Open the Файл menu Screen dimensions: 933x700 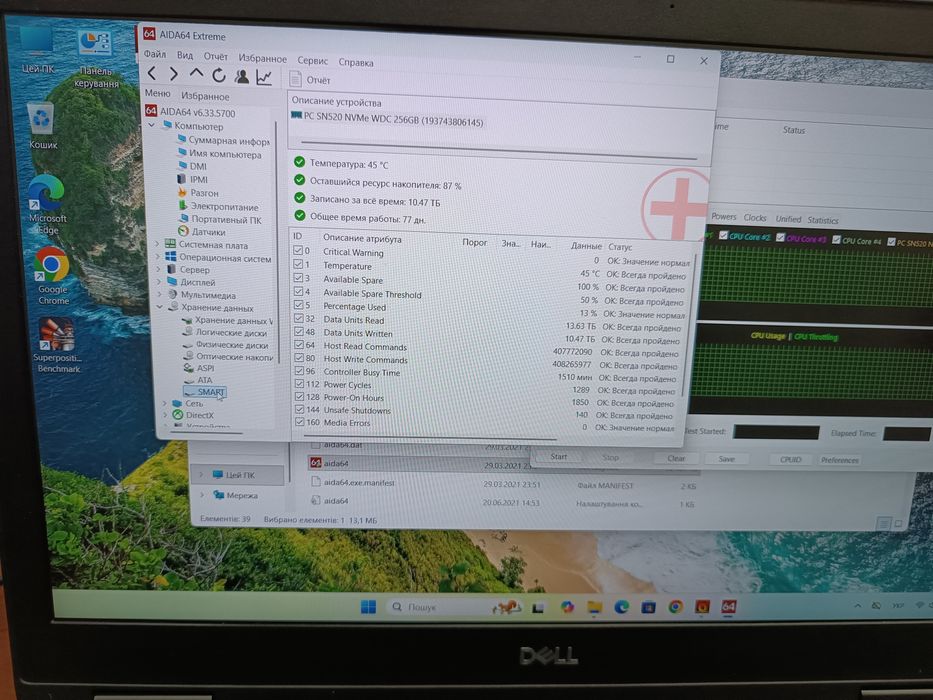pos(155,54)
